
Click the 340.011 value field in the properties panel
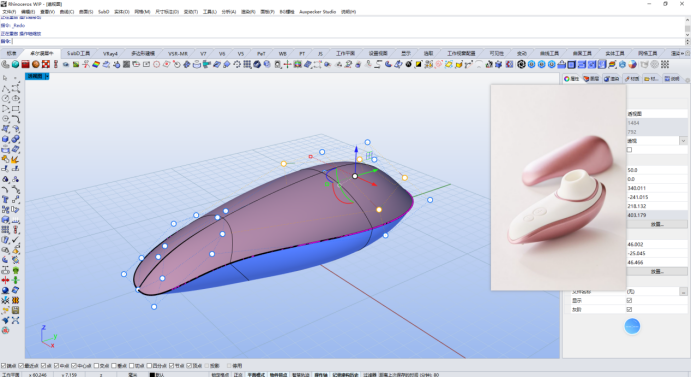point(657,188)
